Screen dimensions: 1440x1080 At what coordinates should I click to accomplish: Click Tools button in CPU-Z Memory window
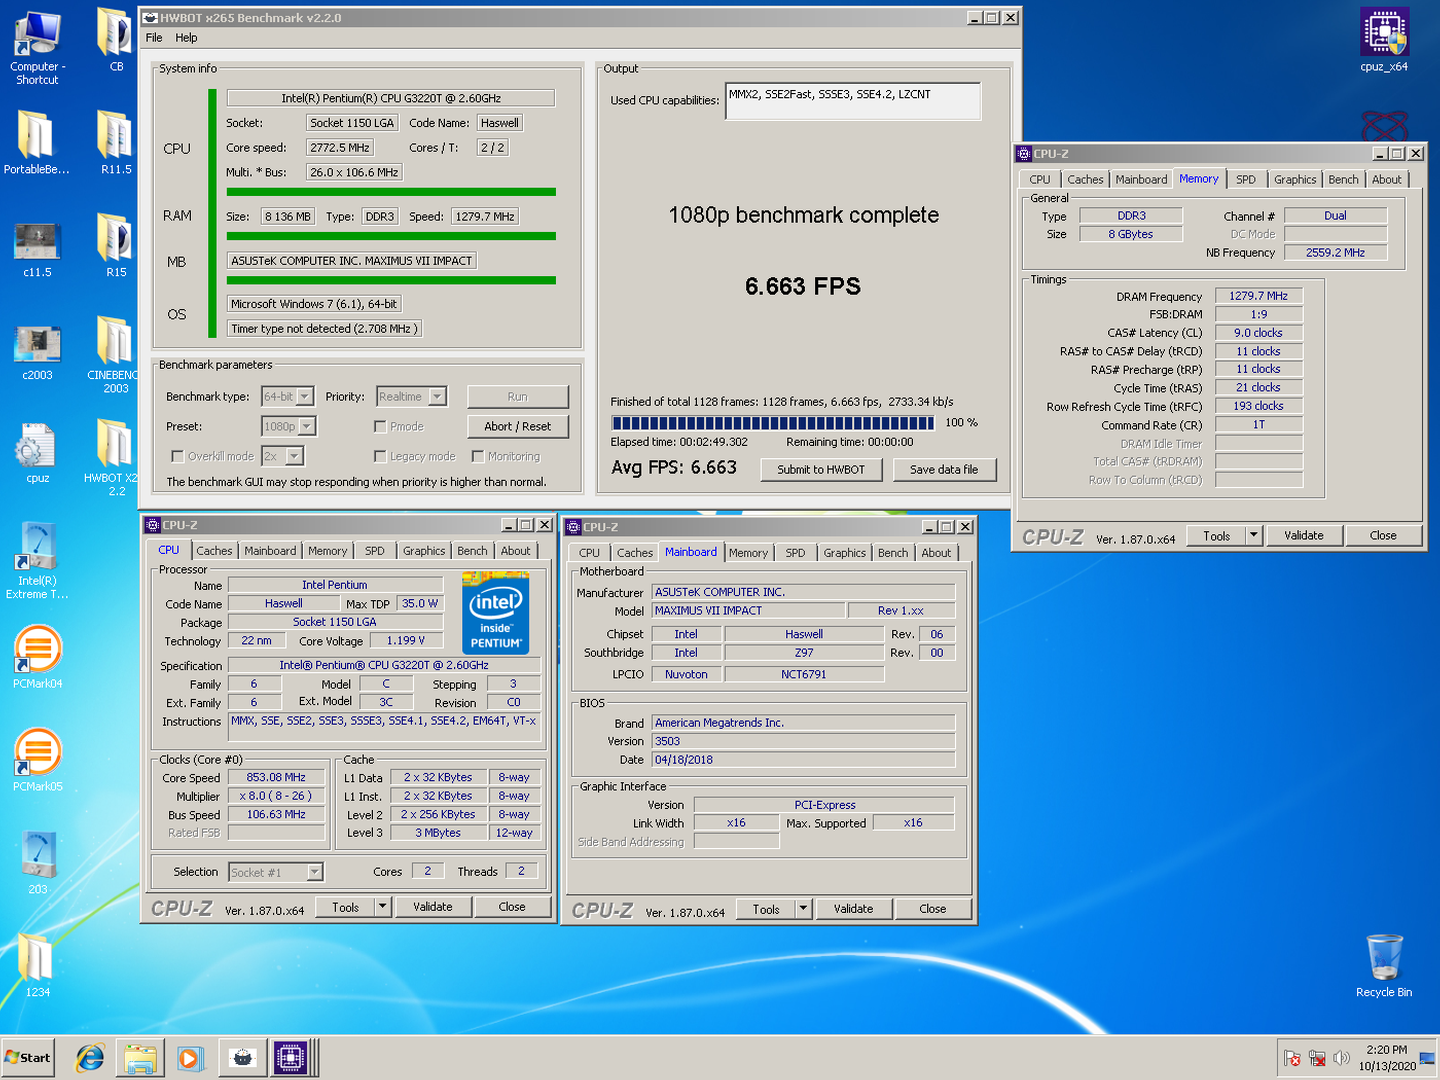(1216, 536)
